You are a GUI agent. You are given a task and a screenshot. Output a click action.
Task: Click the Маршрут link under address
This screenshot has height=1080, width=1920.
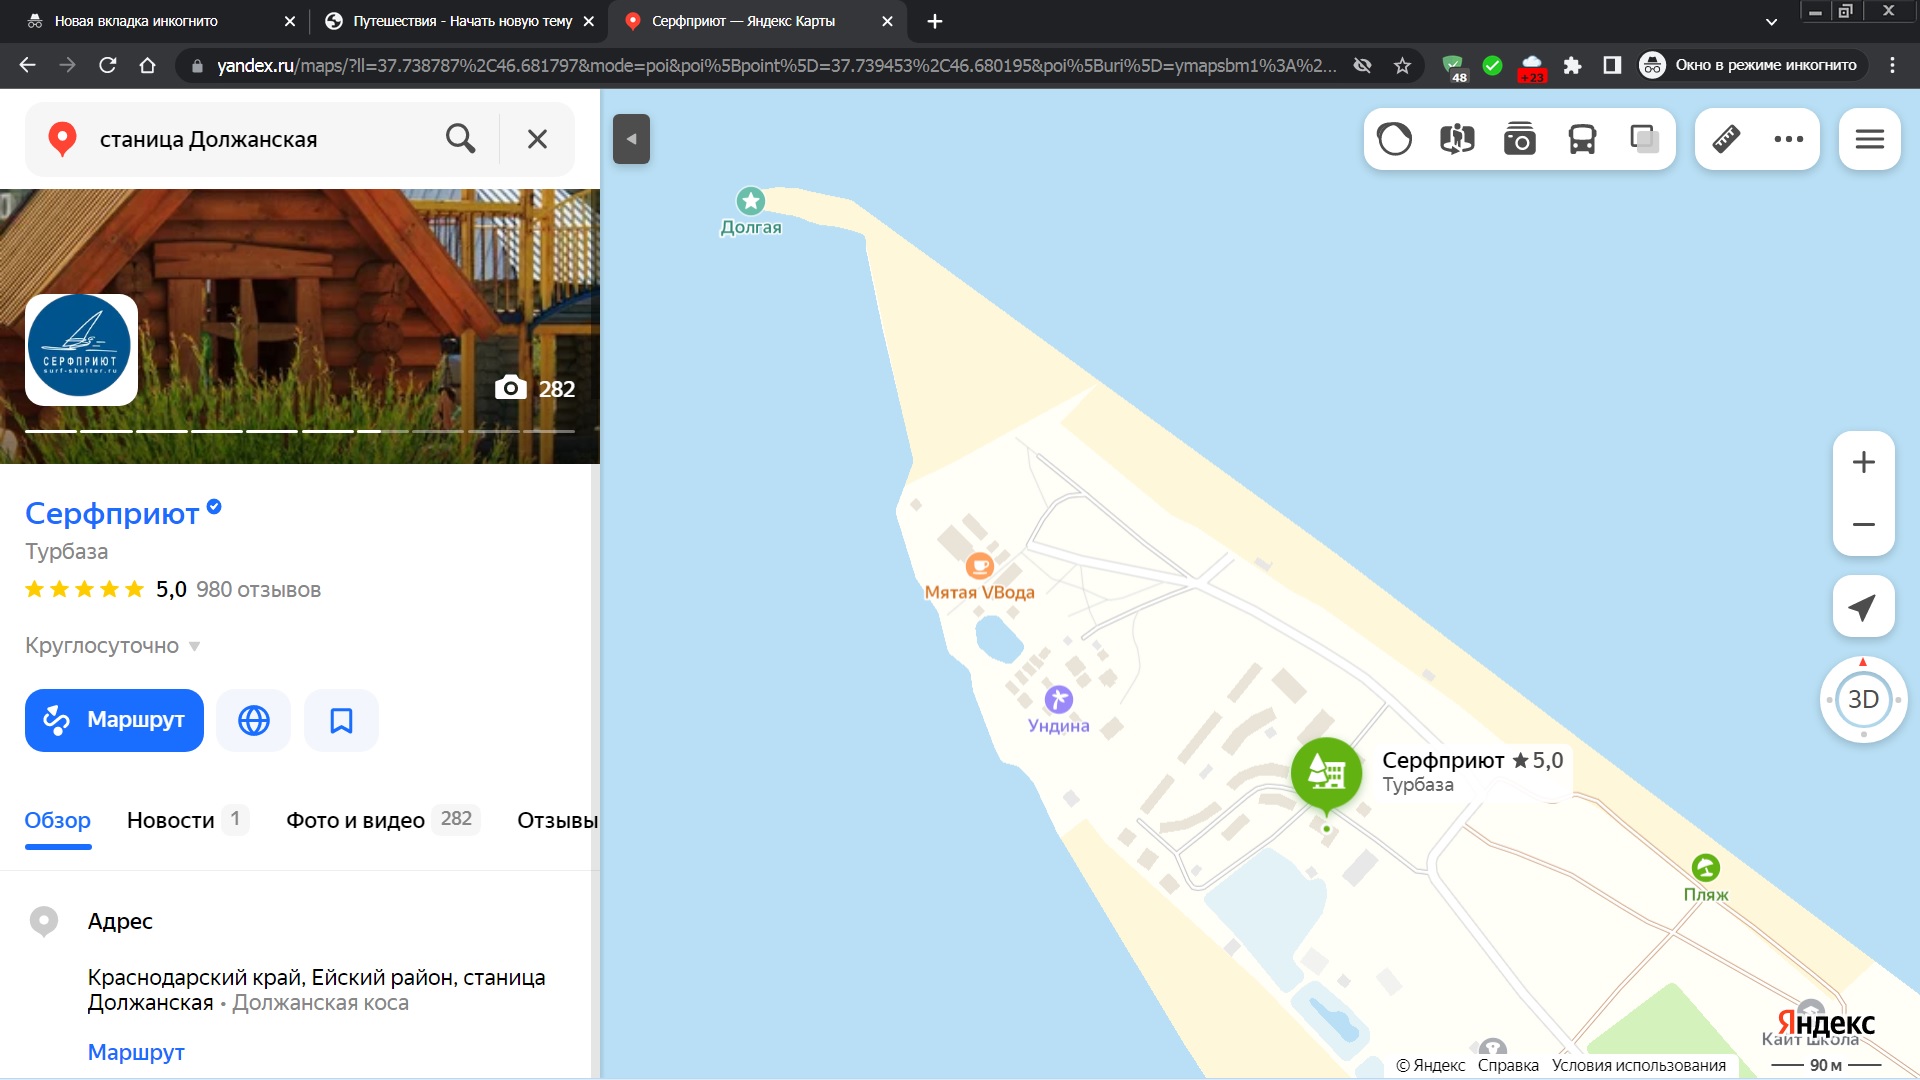click(136, 1052)
